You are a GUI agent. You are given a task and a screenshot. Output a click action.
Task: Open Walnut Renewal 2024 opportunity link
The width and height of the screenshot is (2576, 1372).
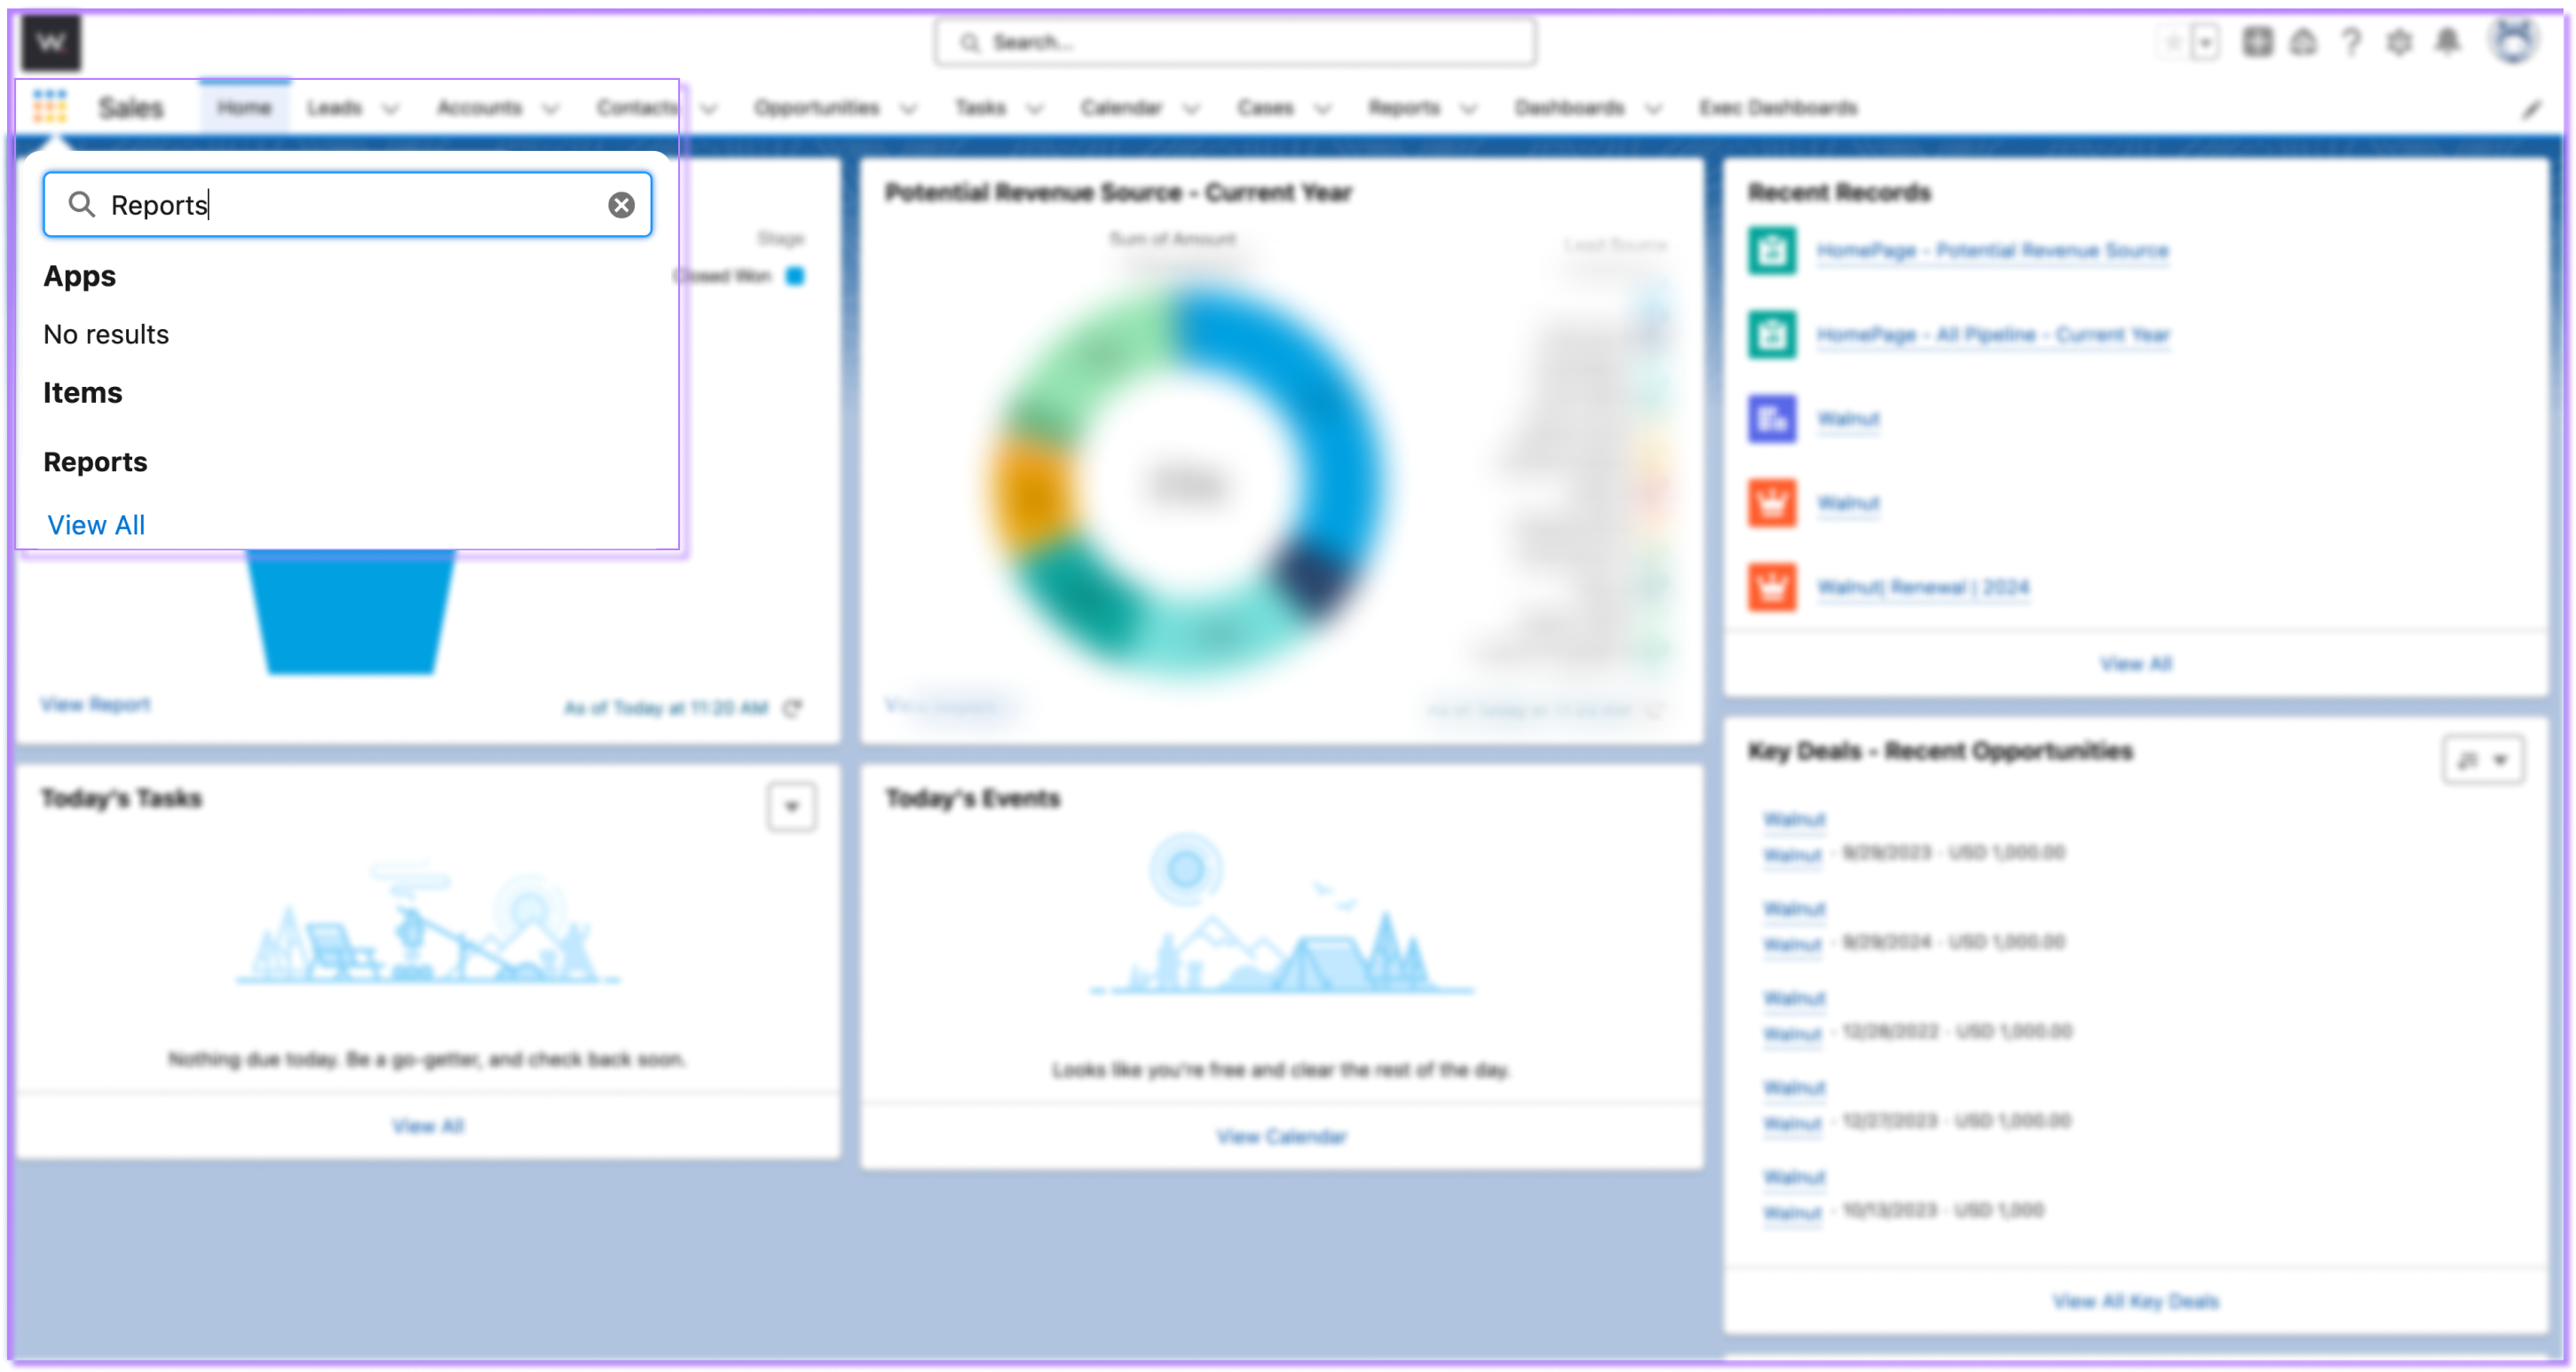point(1923,587)
